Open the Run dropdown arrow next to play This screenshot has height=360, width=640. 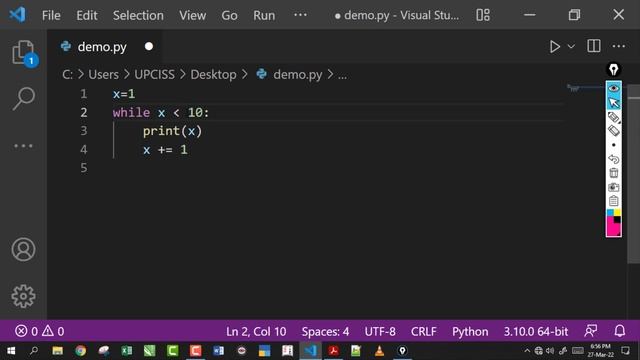tap(571, 47)
